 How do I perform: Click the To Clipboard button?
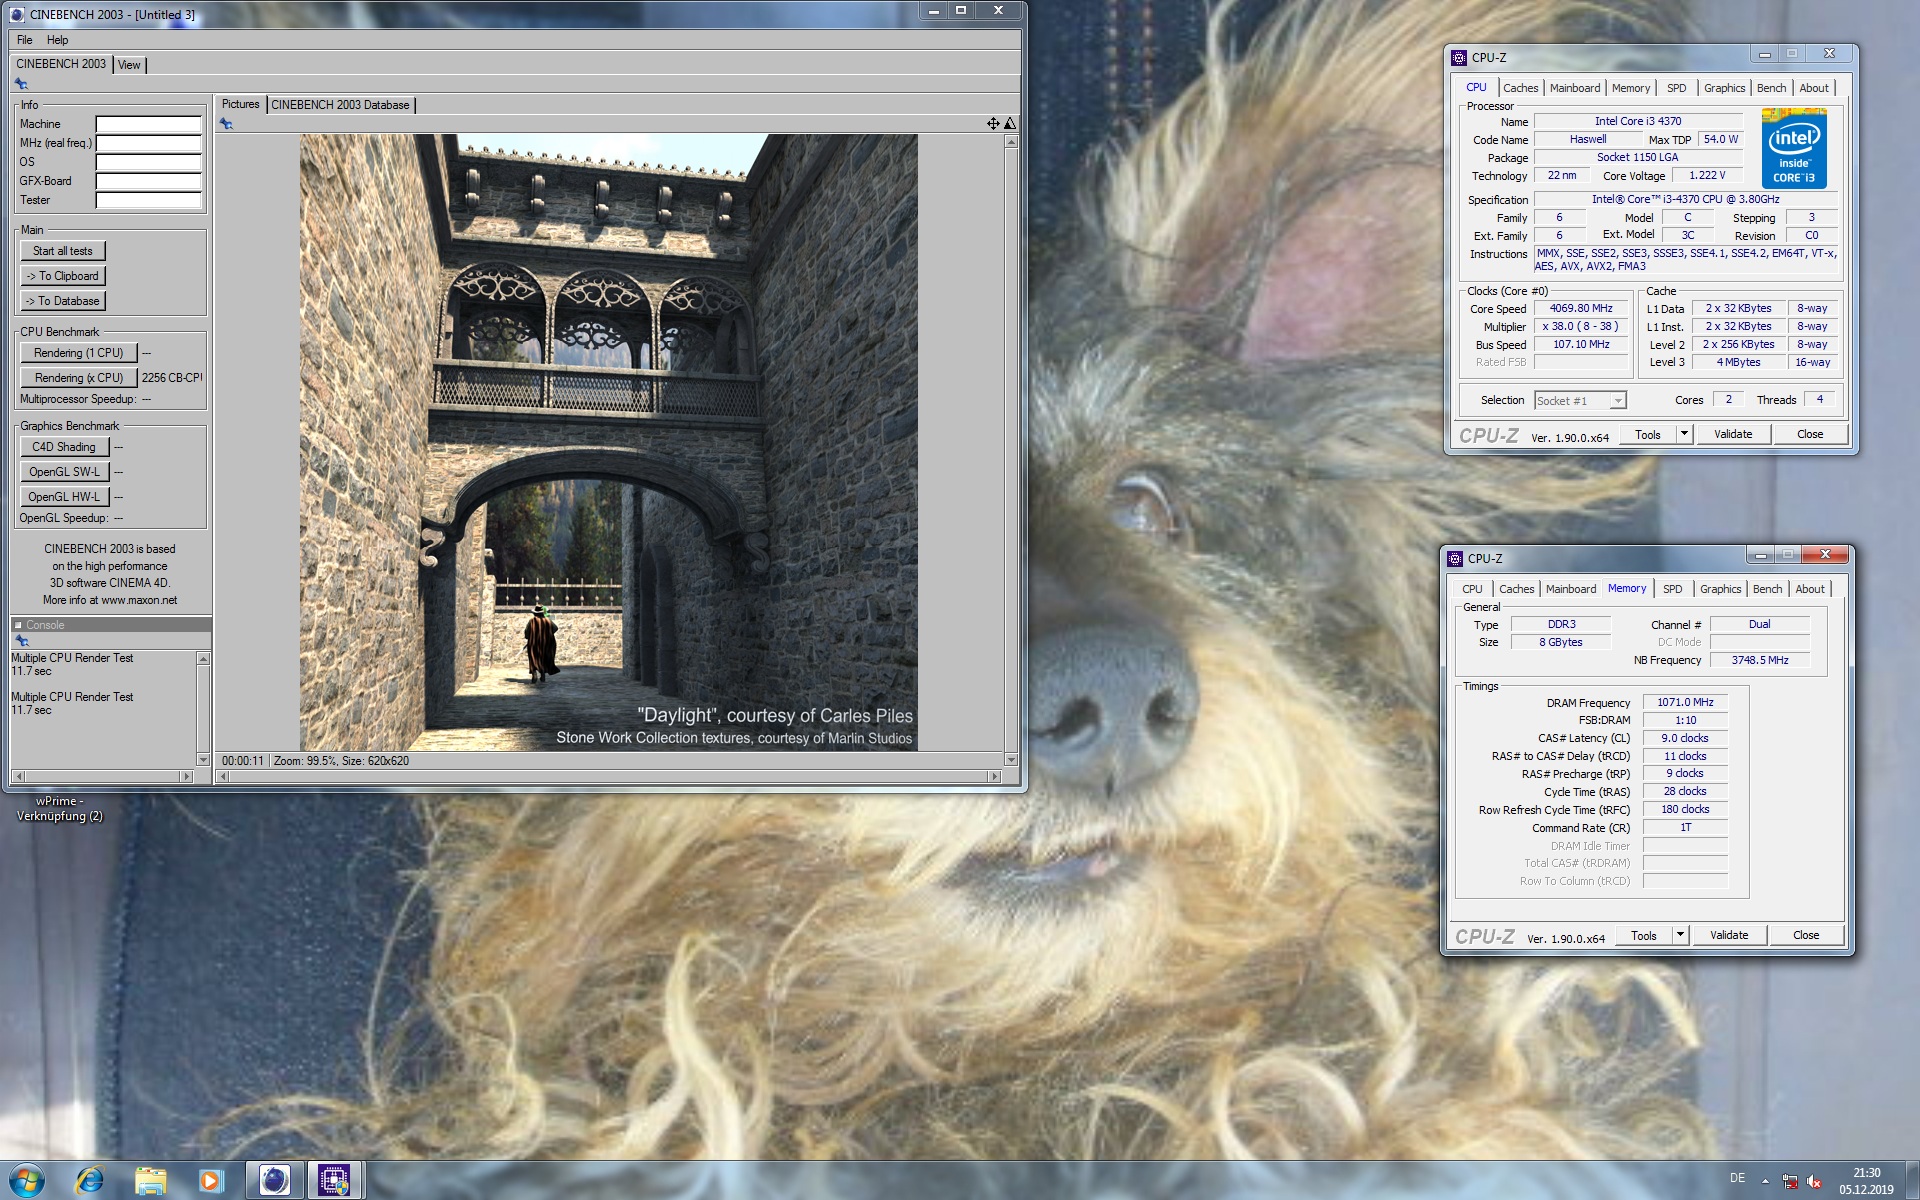(x=63, y=276)
